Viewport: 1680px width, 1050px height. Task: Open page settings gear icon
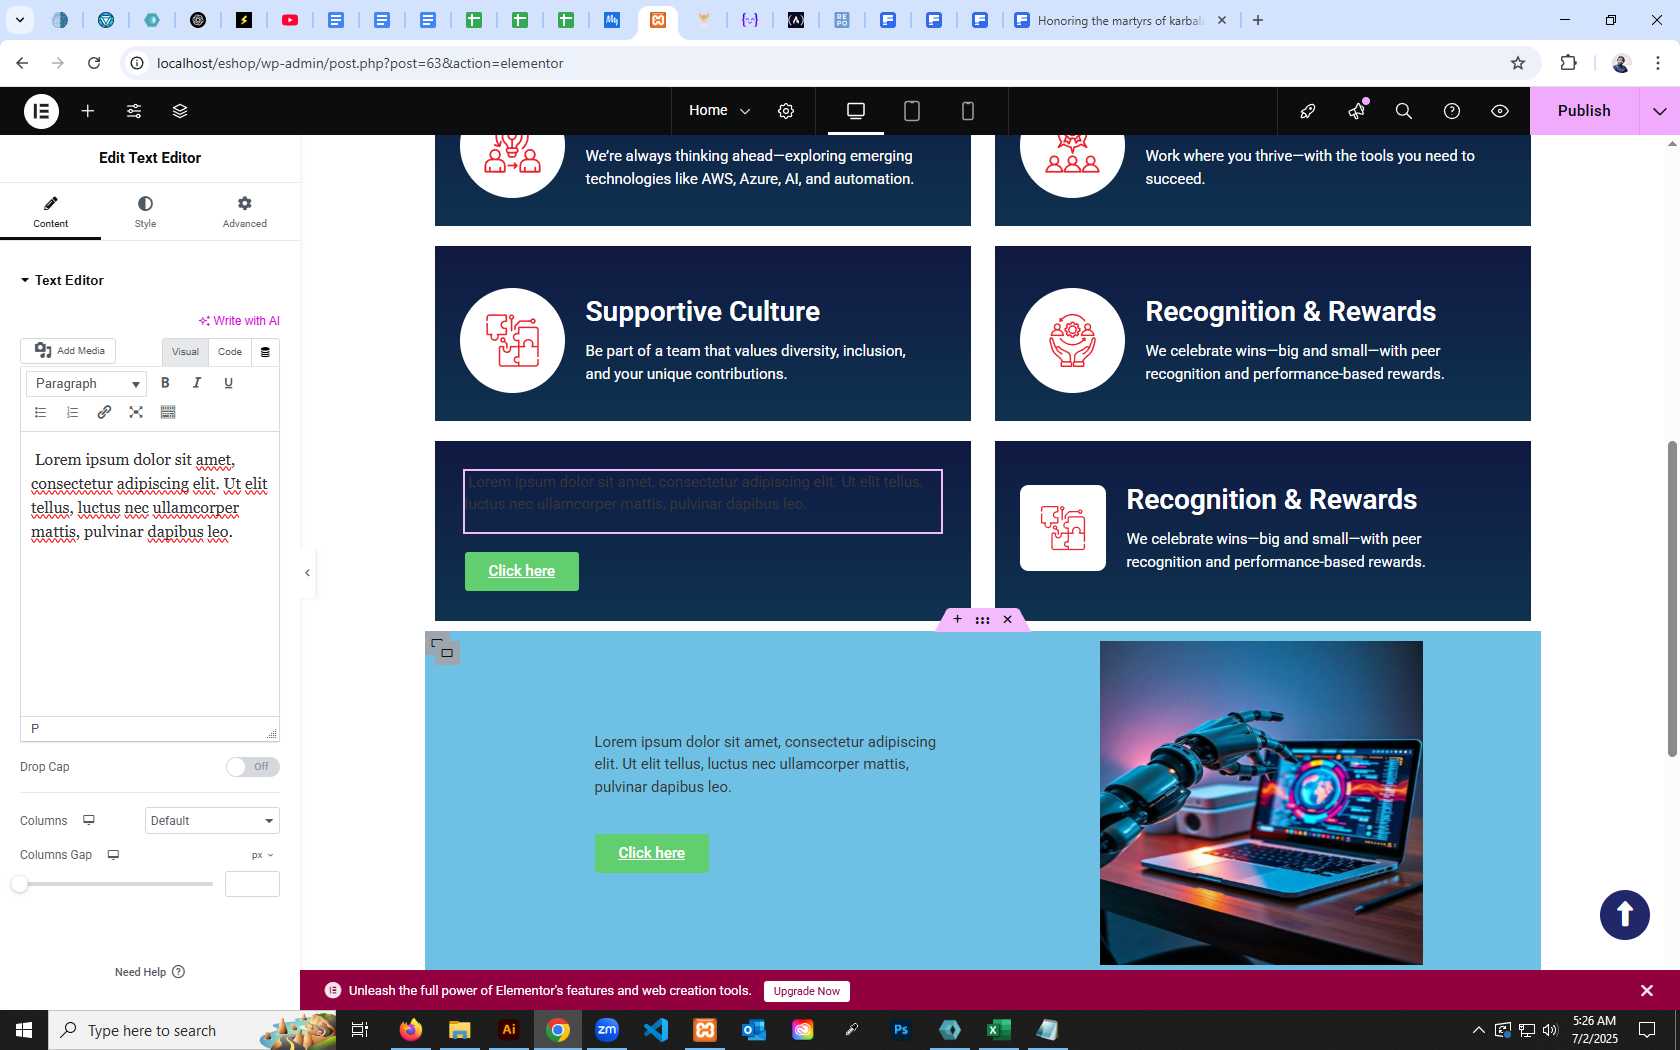click(x=786, y=111)
